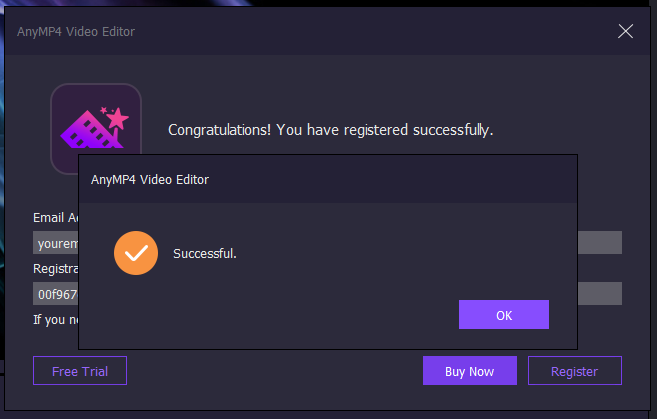Close the registration window with the X
The image size is (657, 419).
click(x=625, y=31)
